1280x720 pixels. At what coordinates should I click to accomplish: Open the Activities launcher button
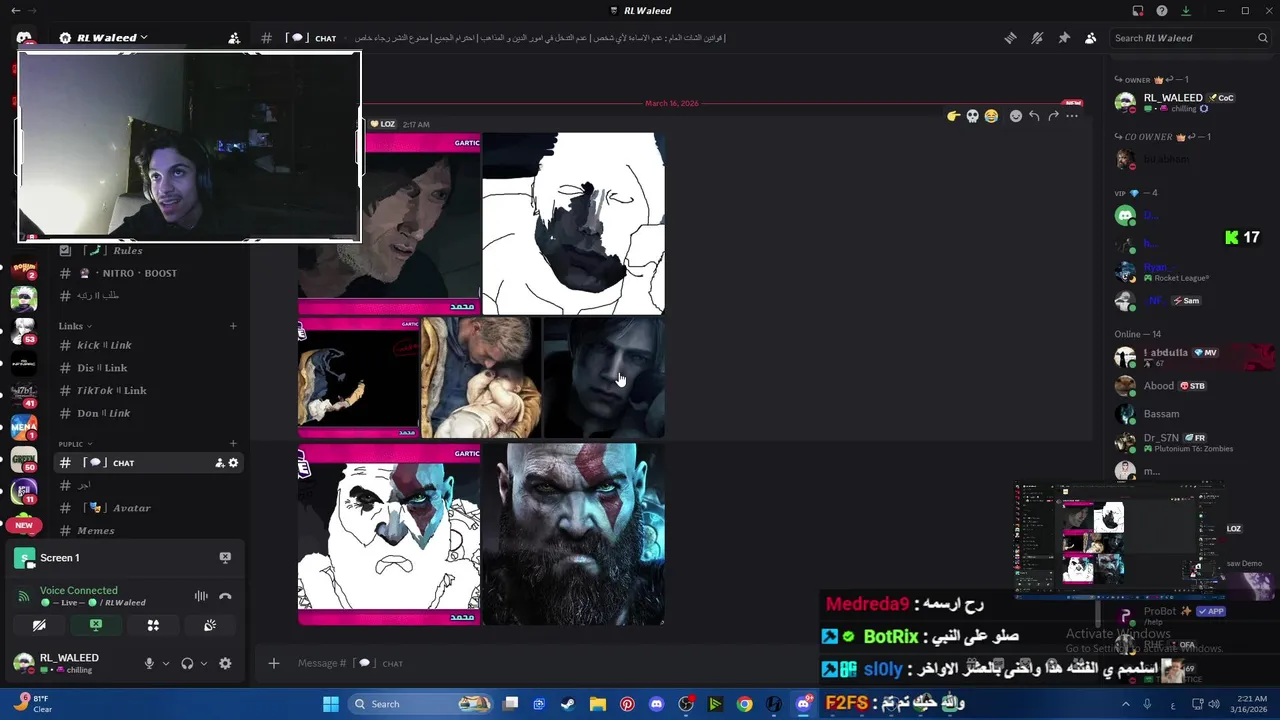coord(153,625)
